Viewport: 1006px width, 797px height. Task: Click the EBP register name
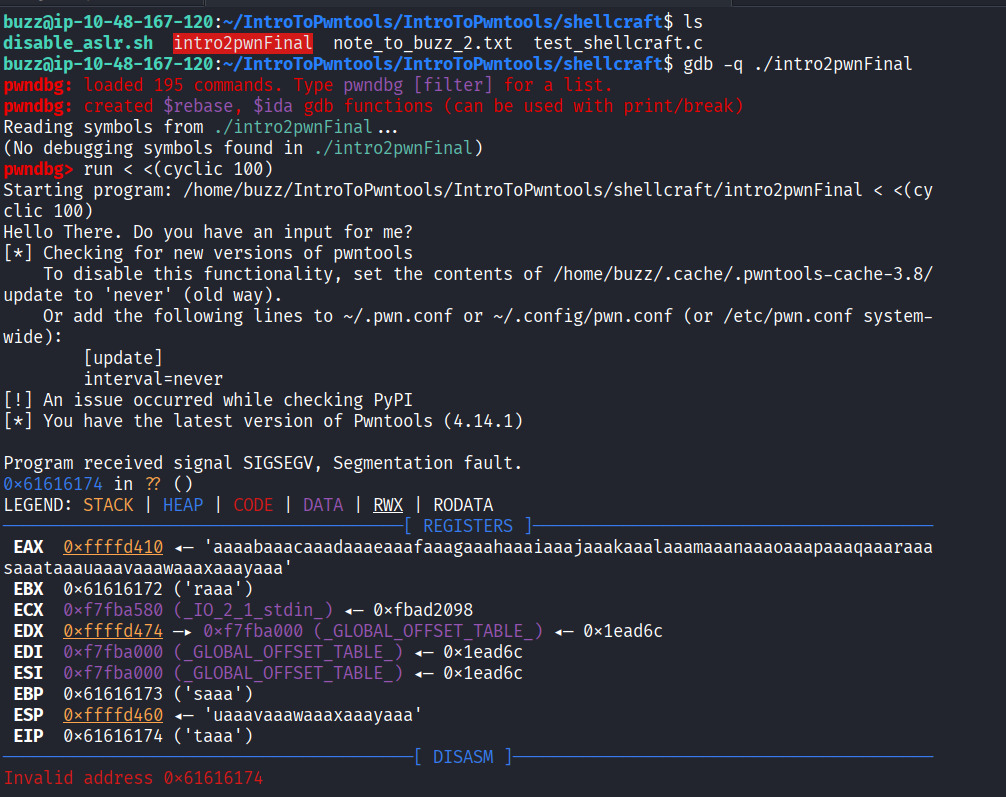[x=28, y=694]
